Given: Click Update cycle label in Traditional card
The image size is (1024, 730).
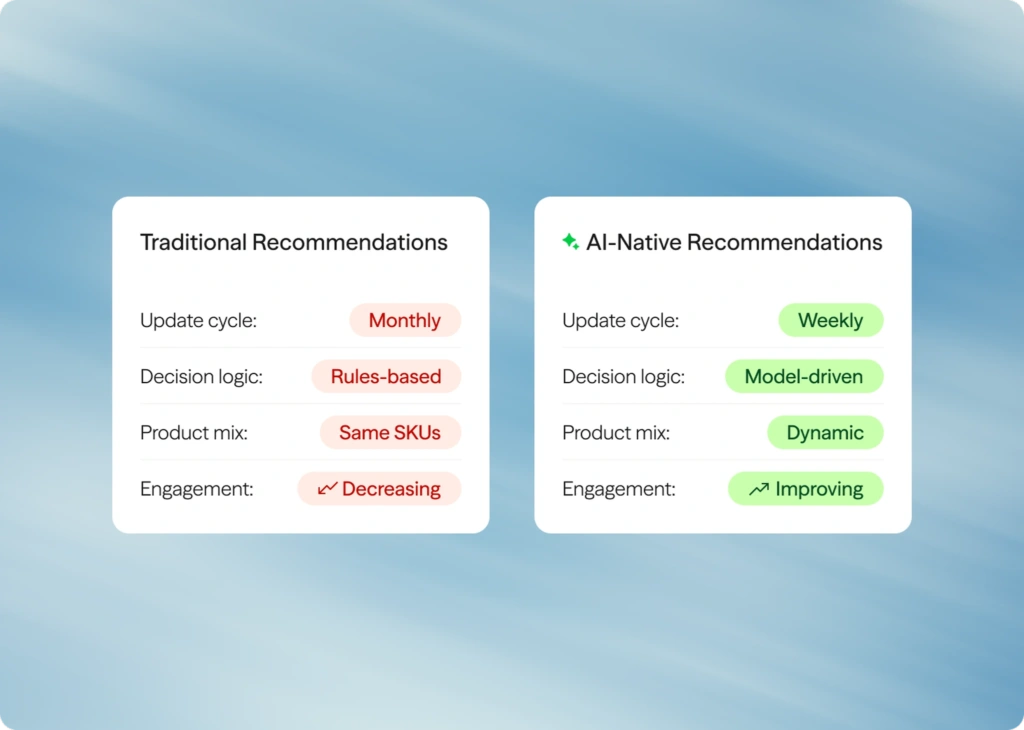Looking at the screenshot, I should [x=199, y=321].
